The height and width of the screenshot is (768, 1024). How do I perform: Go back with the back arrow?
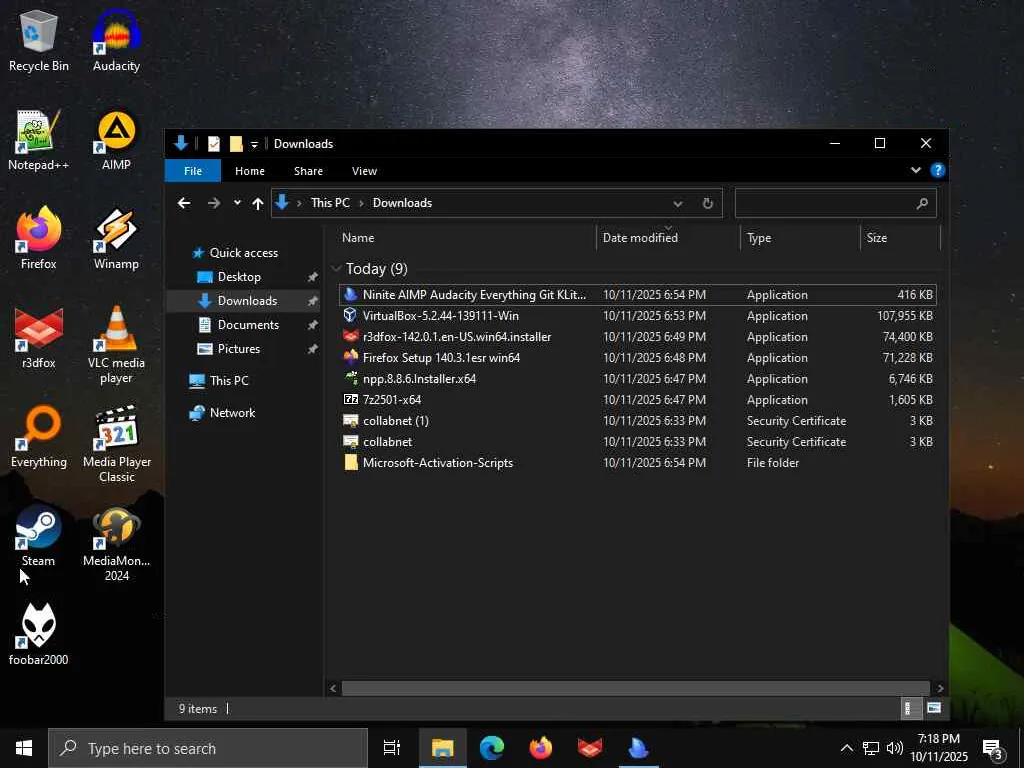click(x=184, y=203)
